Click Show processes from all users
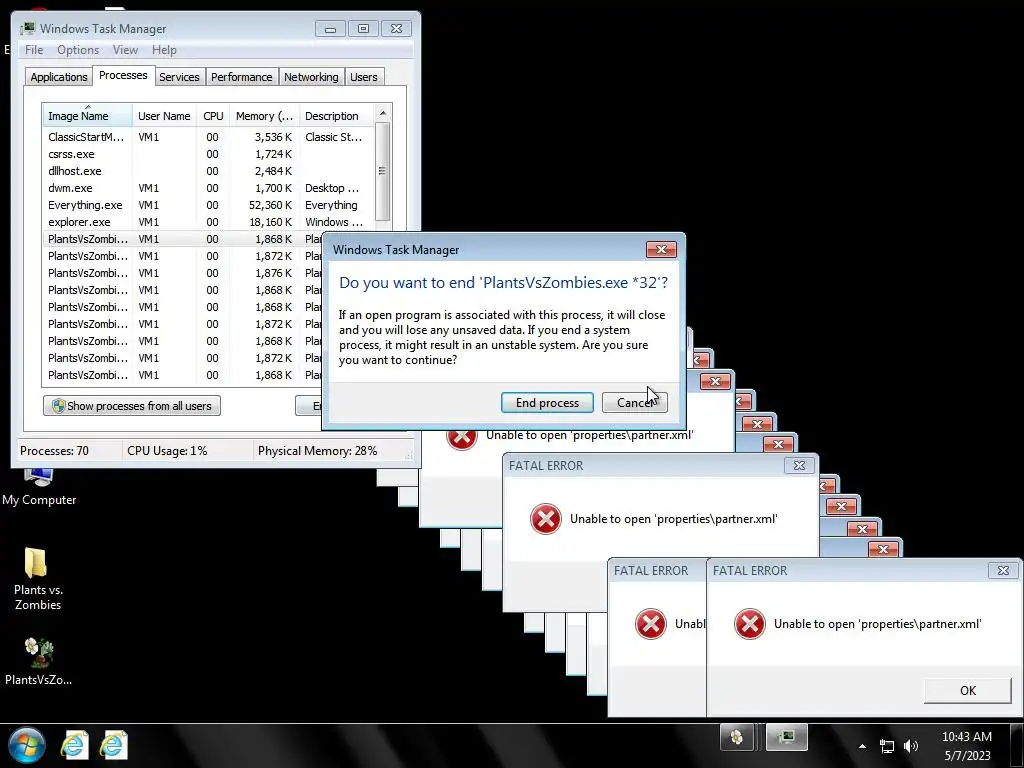The height and width of the screenshot is (768, 1024). [x=132, y=406]
